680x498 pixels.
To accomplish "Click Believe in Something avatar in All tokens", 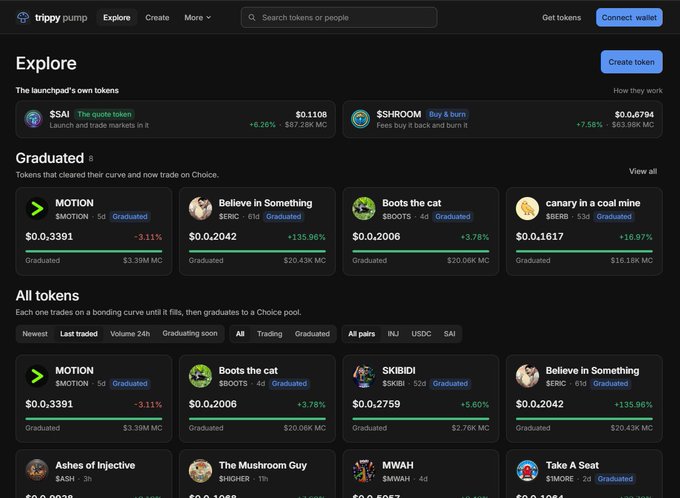I will pyautogui.click(x=527, y=376).
